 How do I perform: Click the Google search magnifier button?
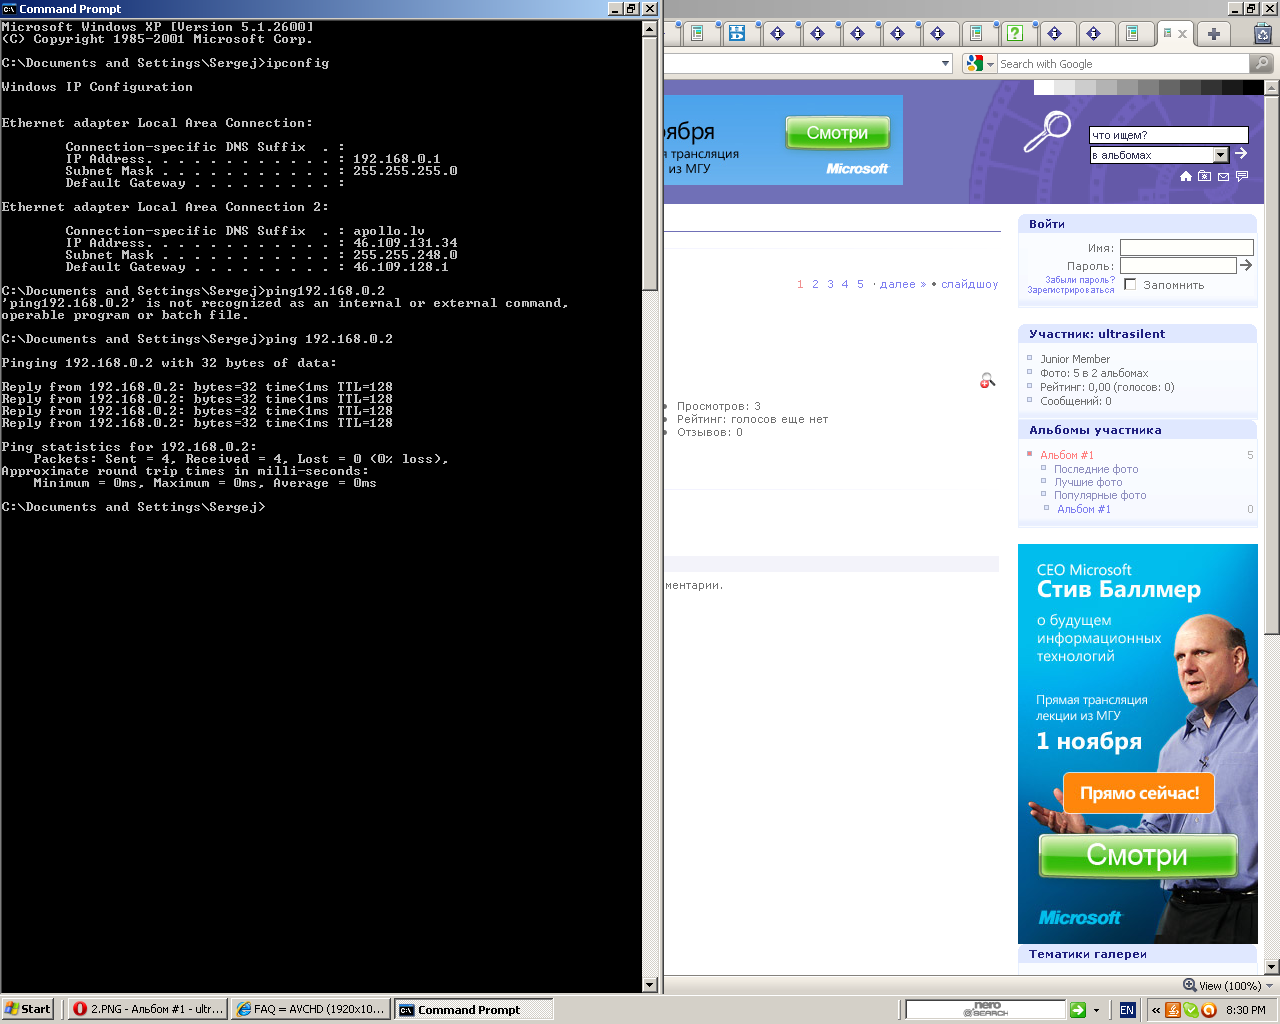1262,64
